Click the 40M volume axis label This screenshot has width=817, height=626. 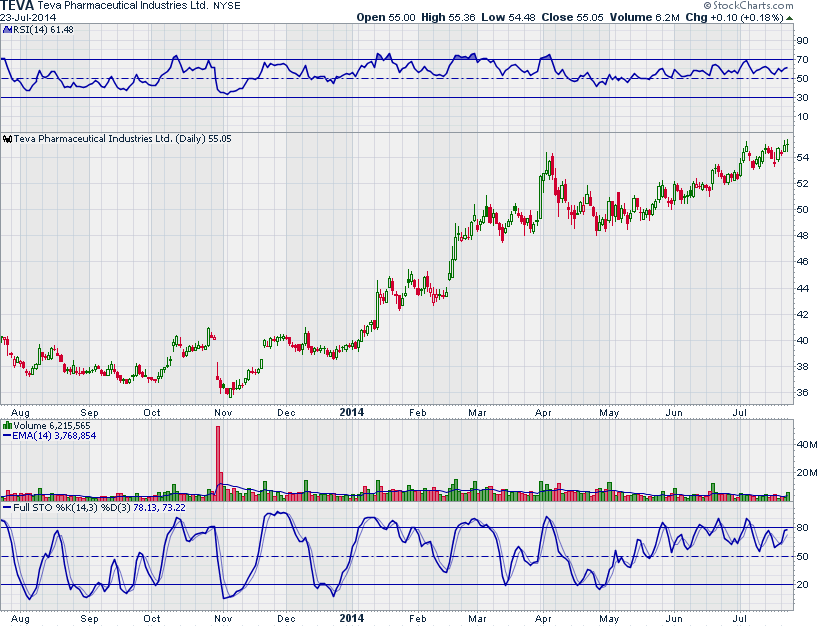(x=805, y=444)
